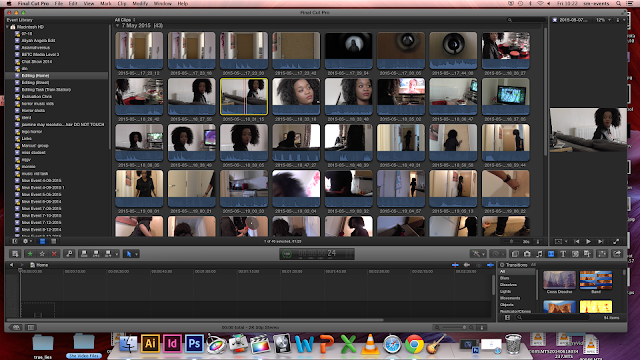
Task: Adjust the timeline zoom slider
Action: click(454, 327)
